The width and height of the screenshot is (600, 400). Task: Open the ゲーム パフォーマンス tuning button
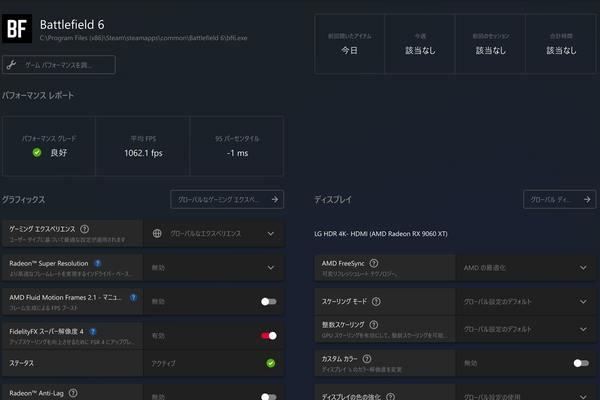pos(59,65)
